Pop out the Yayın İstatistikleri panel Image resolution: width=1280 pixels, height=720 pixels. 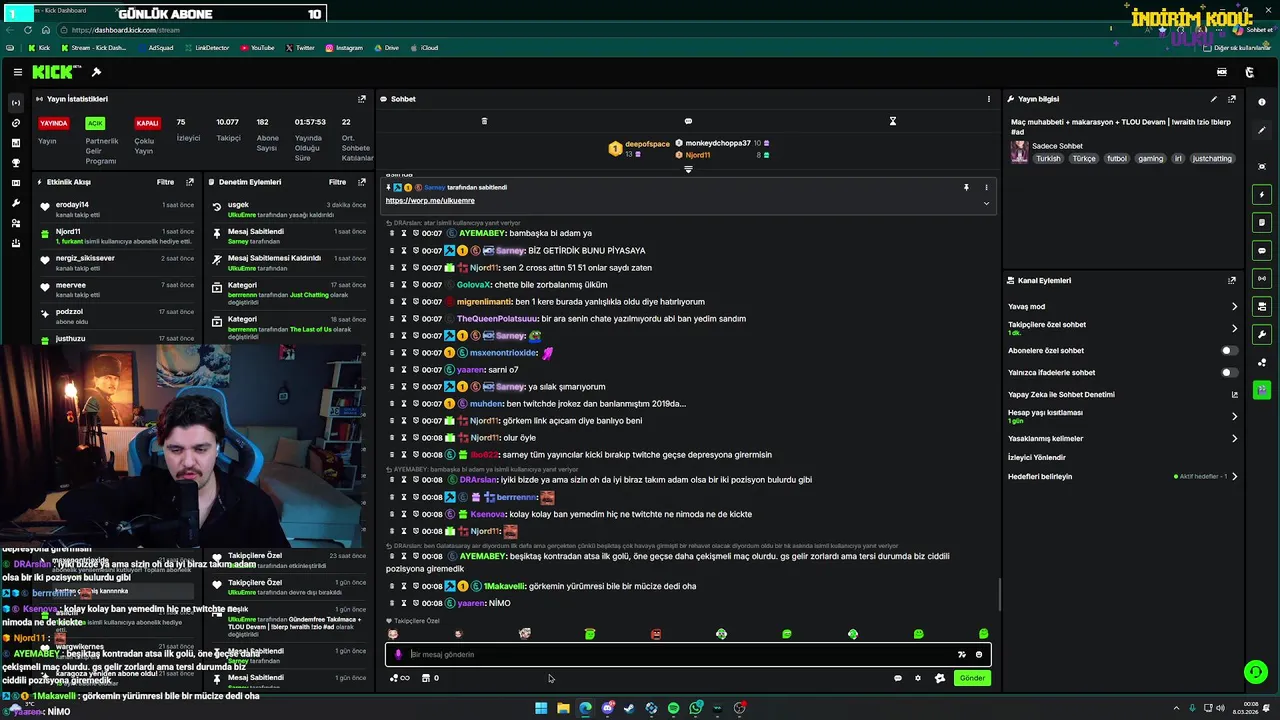click(362, 99)
